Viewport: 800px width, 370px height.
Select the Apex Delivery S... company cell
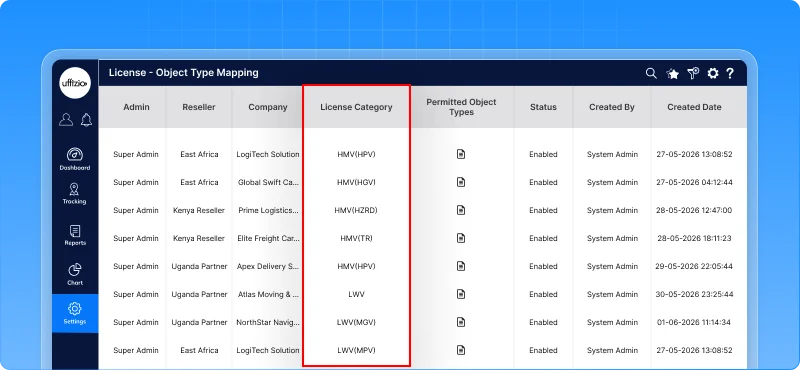click(268, 266)
